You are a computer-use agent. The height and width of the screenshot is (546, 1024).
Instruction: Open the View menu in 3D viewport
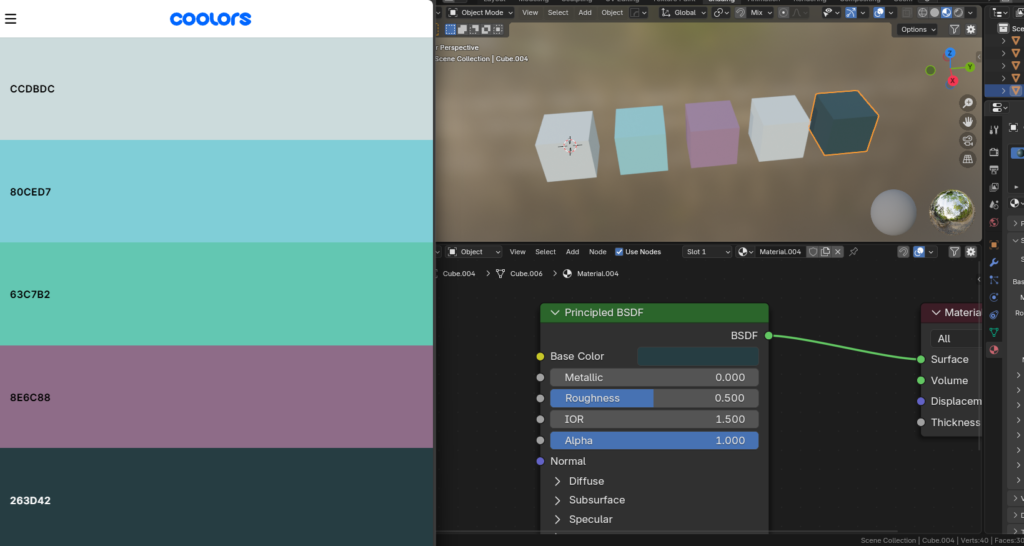(x=530, y=13)
